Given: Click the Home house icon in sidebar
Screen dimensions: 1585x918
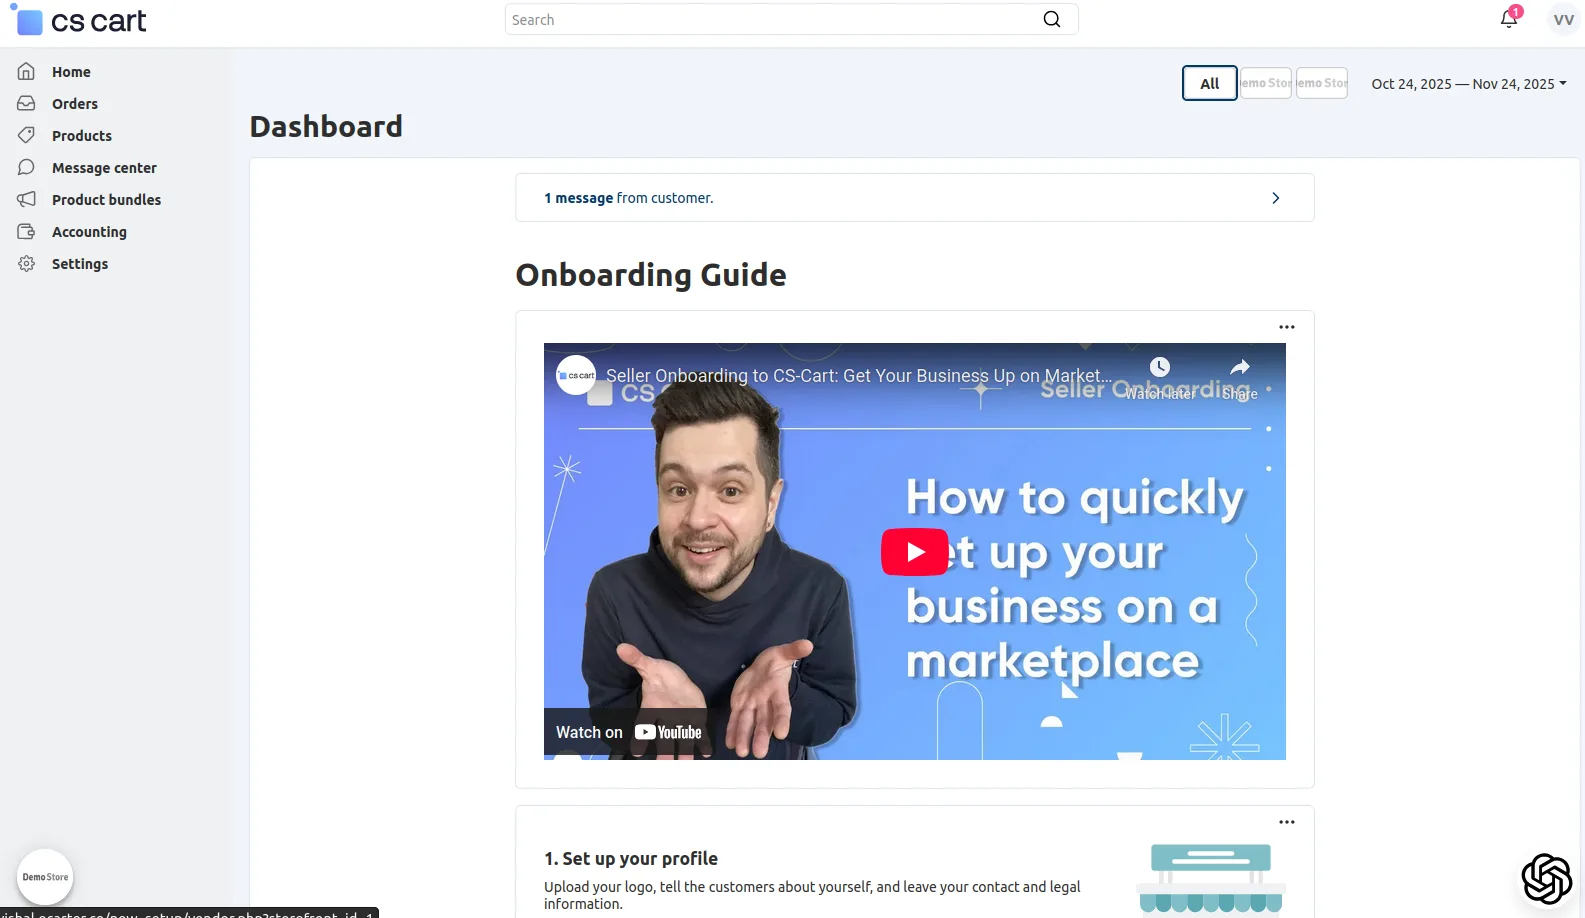Looking at the screenshot, I should [27, 72].
